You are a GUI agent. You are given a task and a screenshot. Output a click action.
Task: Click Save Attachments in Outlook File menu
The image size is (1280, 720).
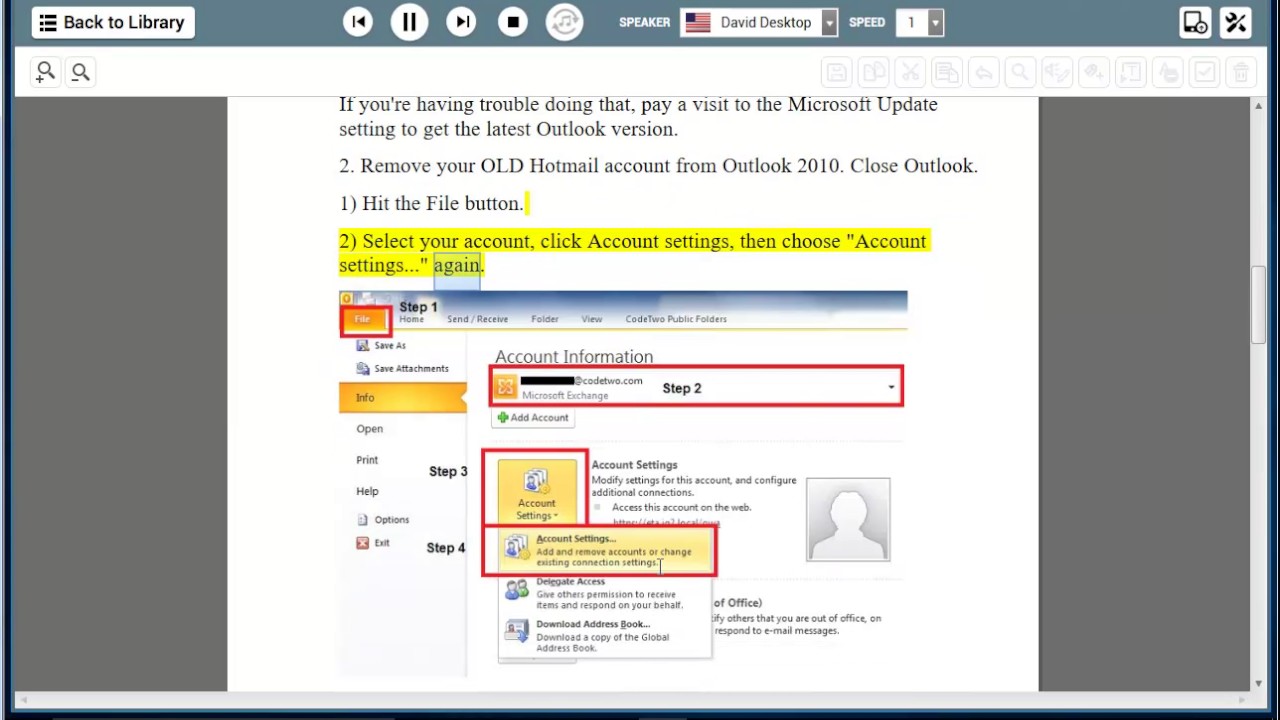coord(402,368)
